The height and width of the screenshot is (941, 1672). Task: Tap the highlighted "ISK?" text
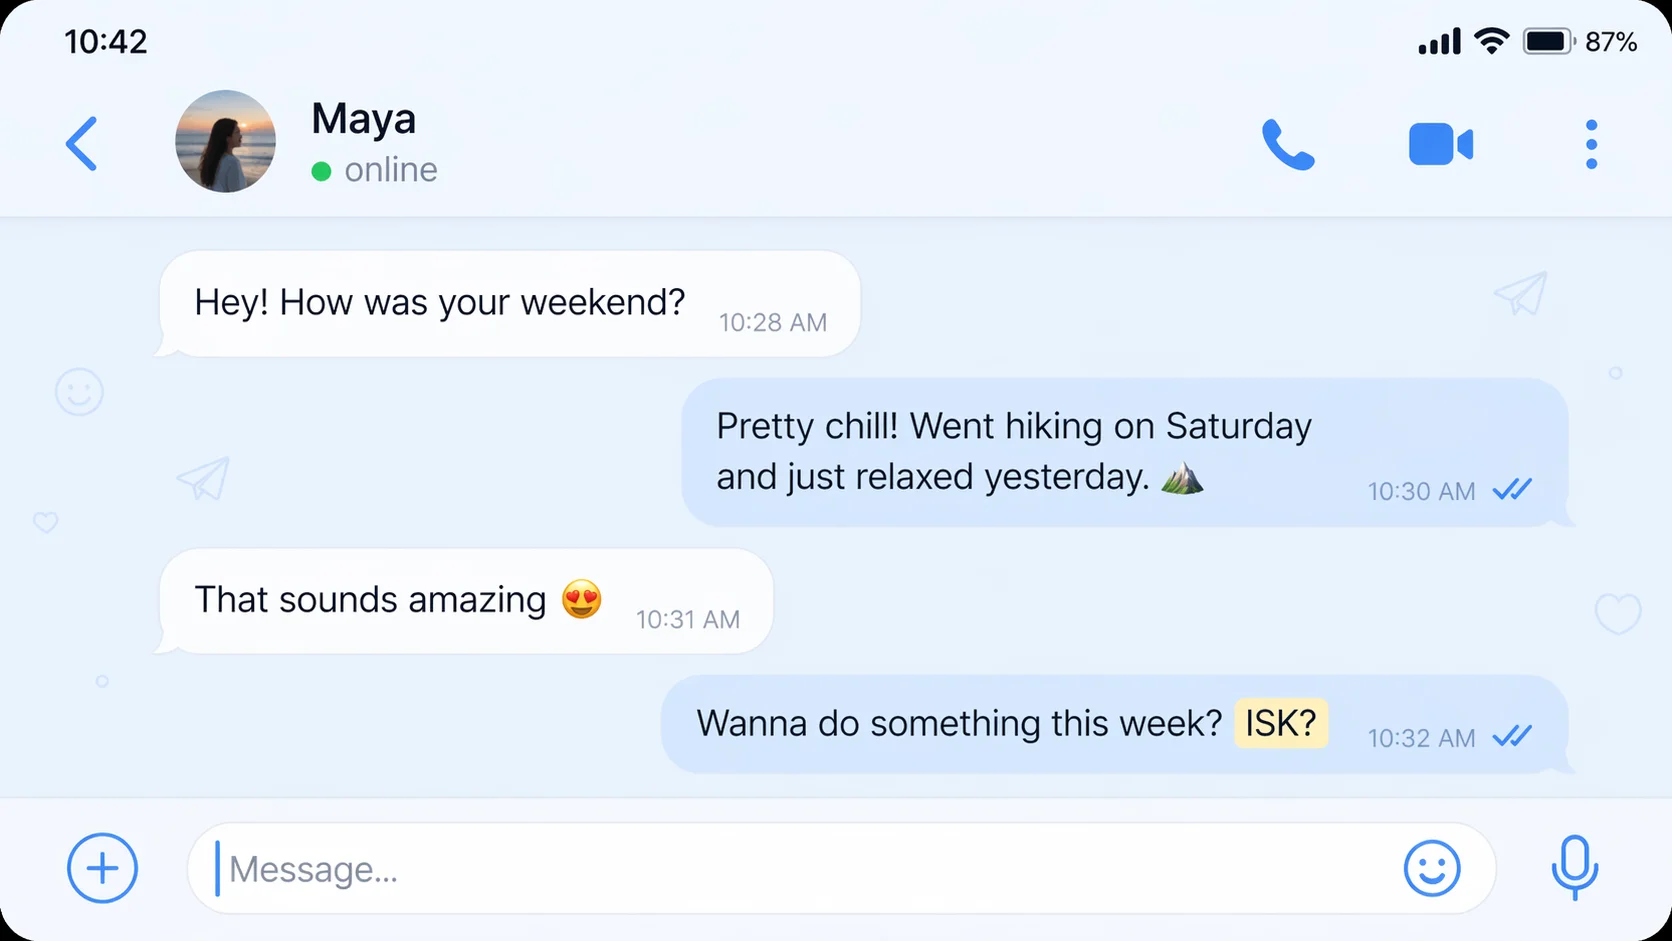(1281, 723)
